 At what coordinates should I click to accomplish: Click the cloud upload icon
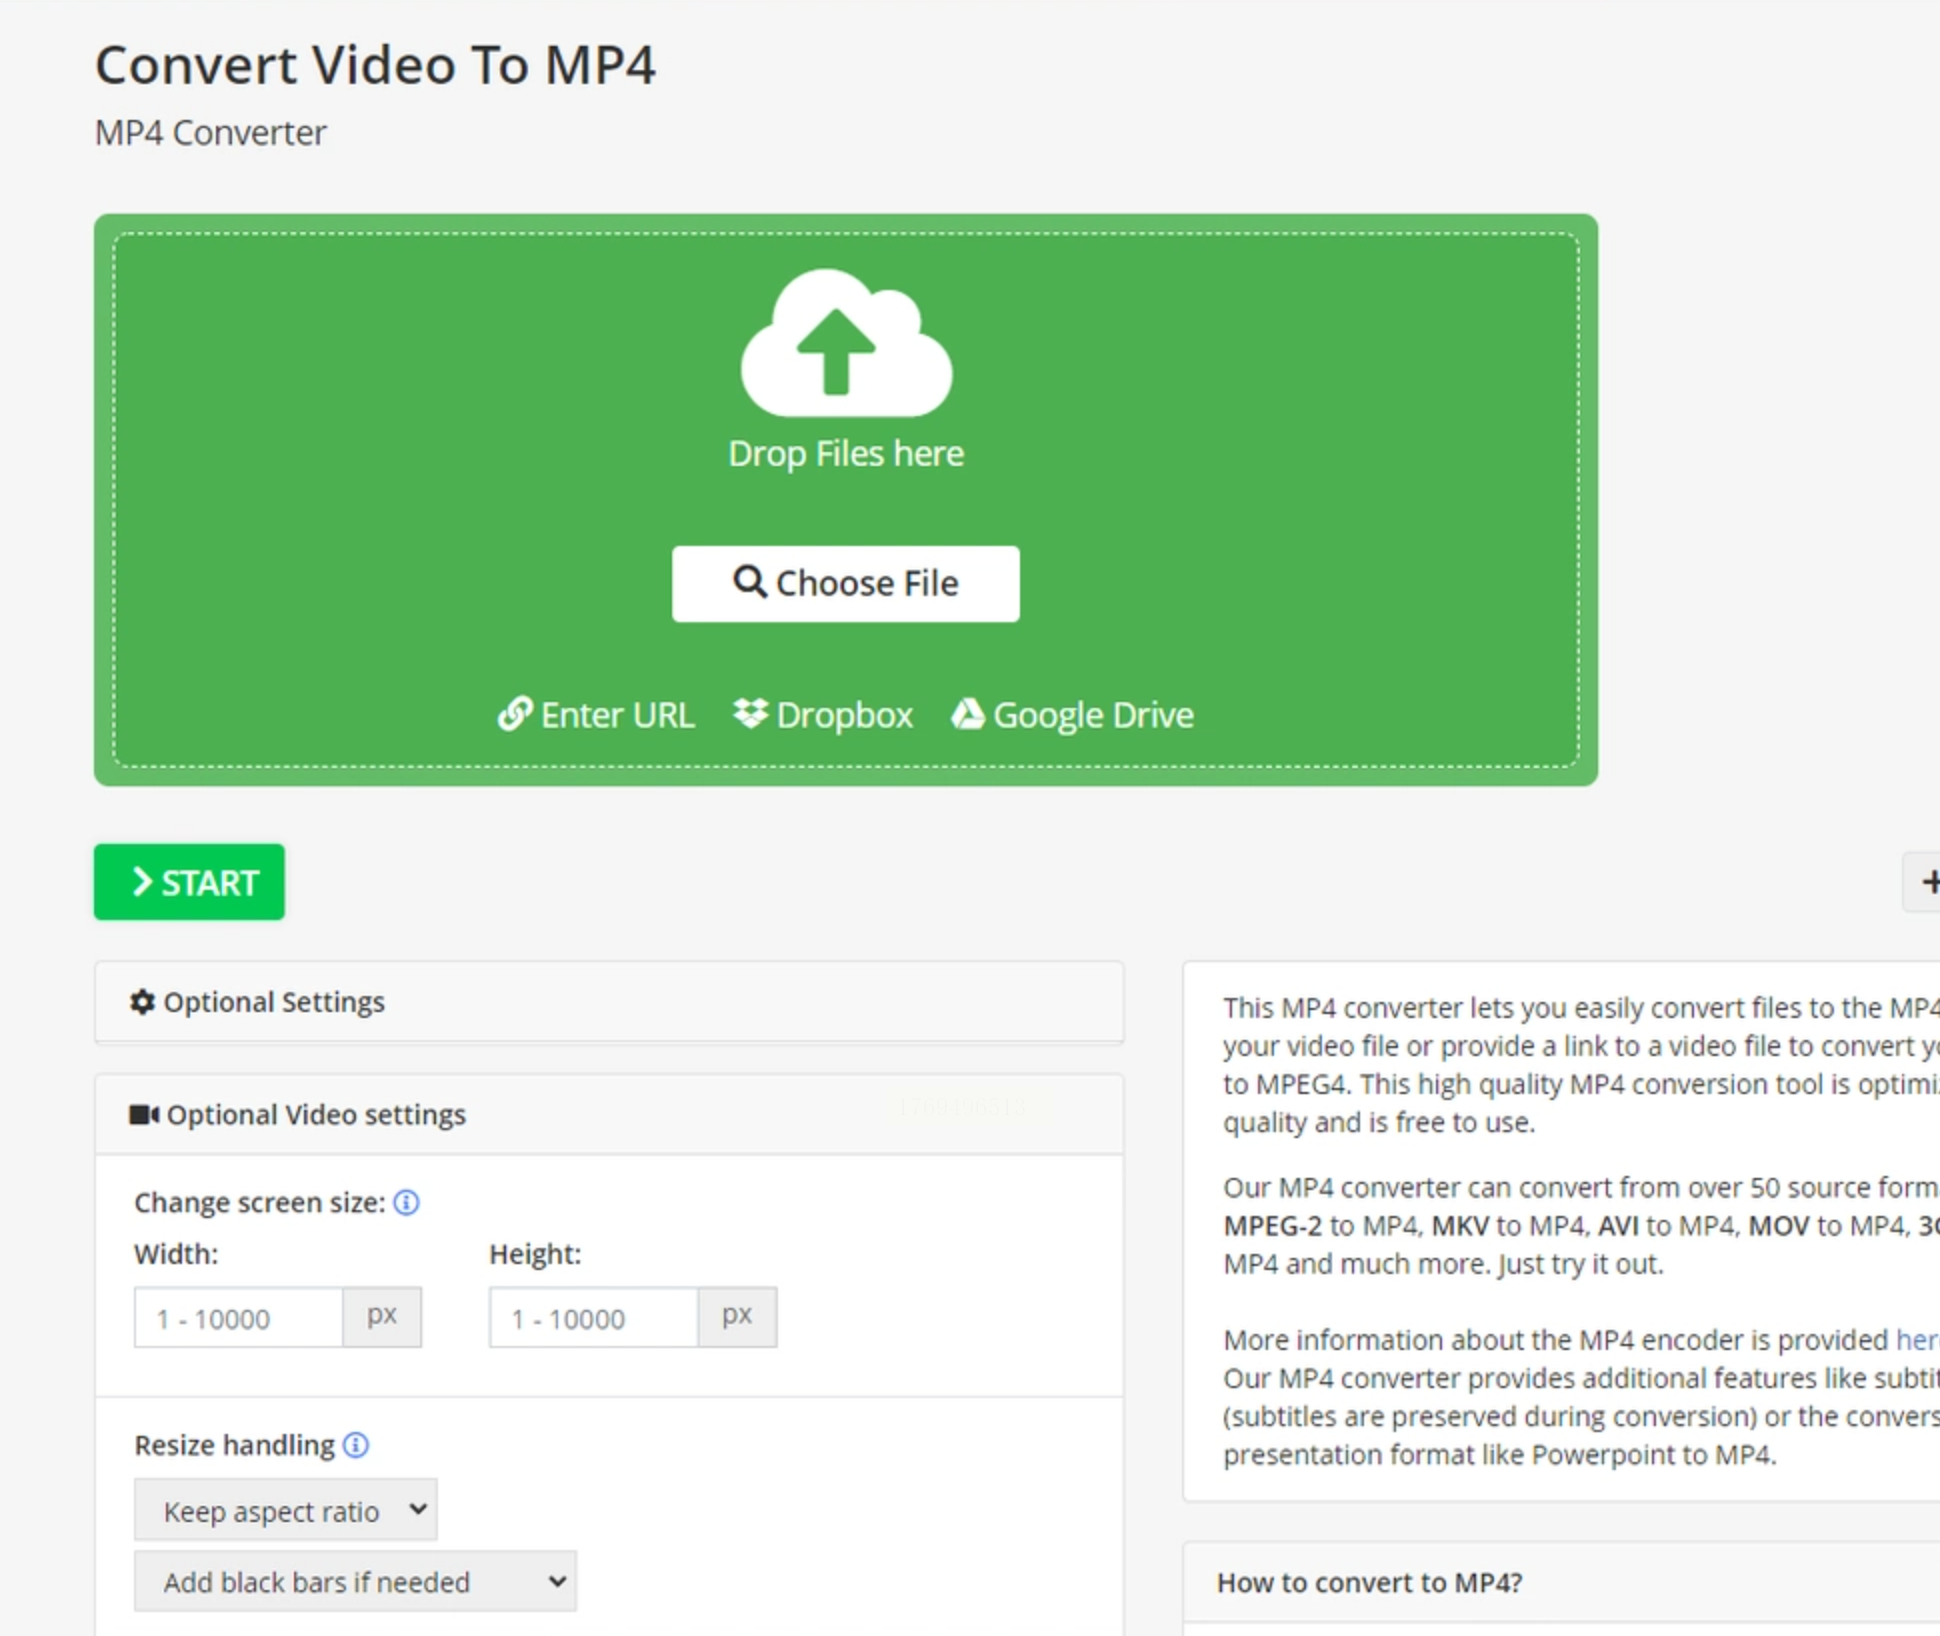(846, 343)
